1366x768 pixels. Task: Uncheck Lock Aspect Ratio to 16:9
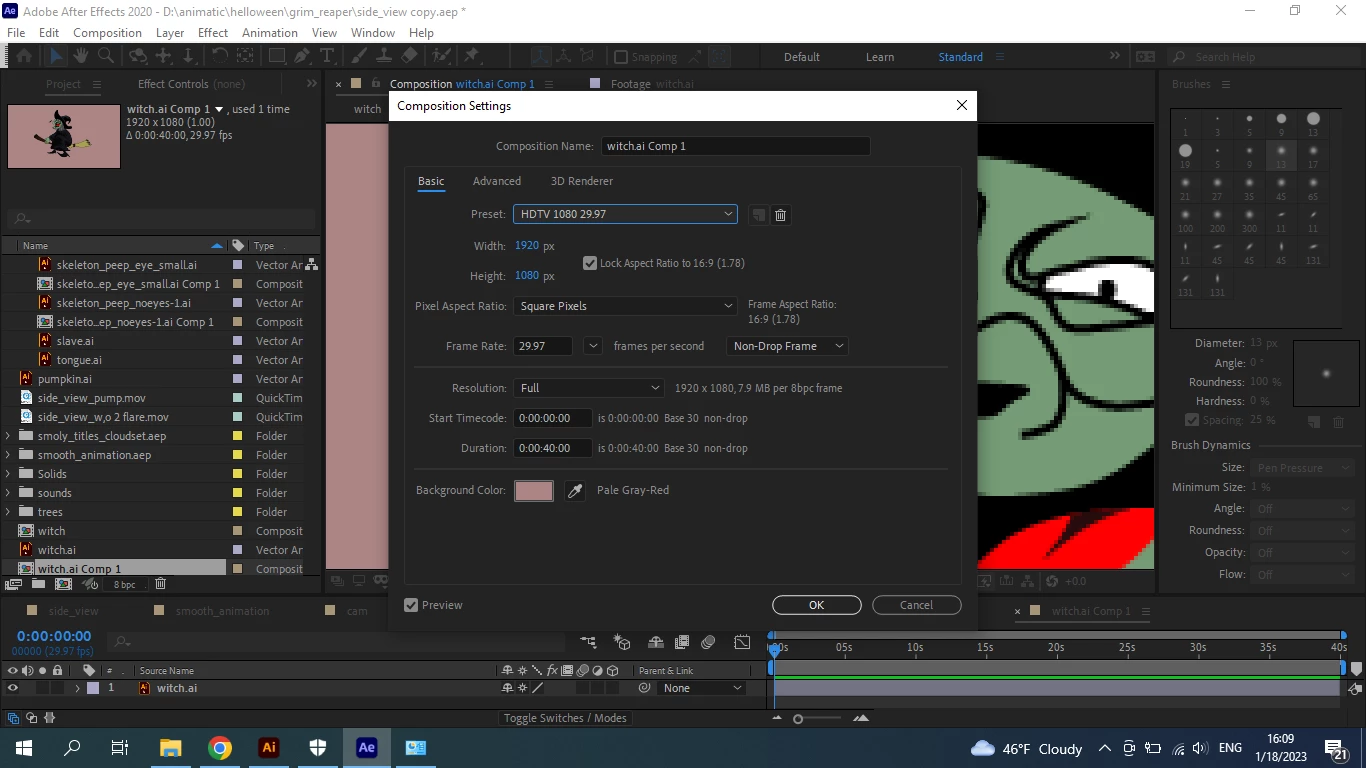(590, 263)
